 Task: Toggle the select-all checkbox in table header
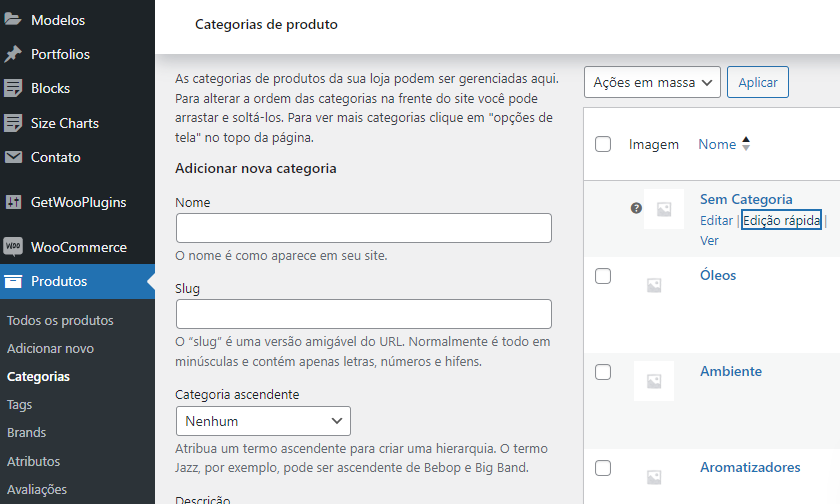(x=603, y=144)
